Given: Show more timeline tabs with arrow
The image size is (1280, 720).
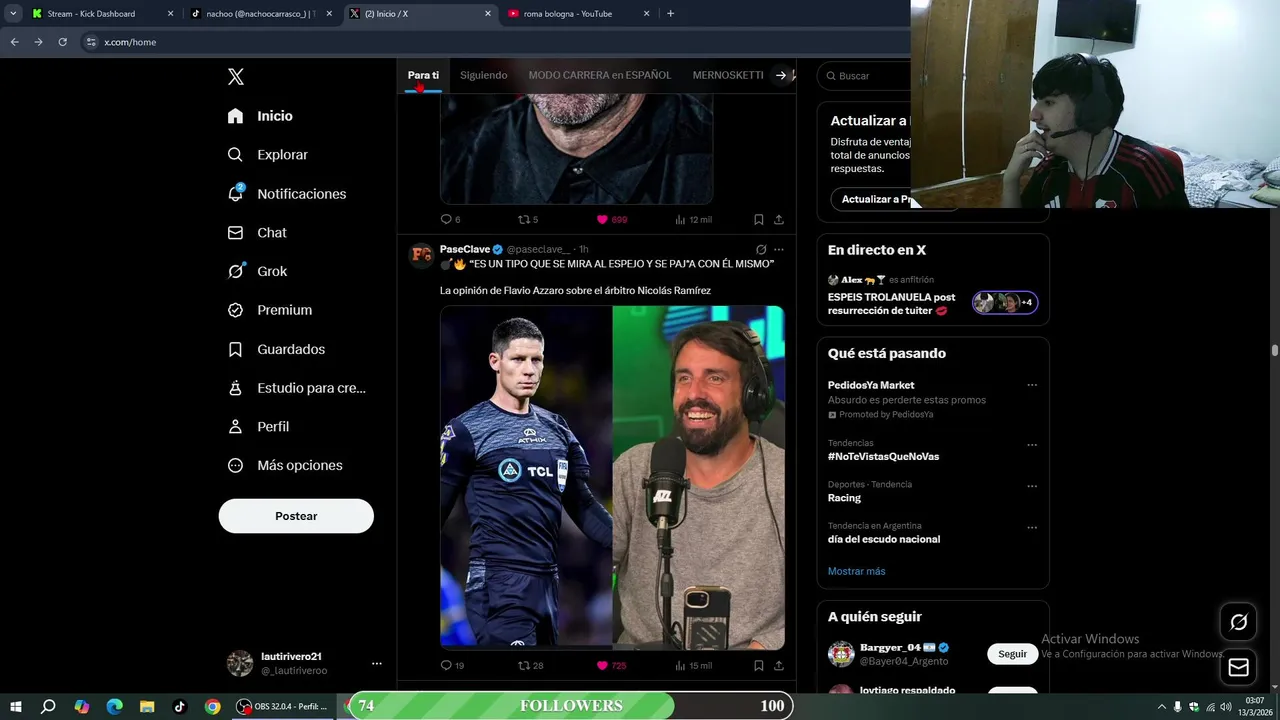Looking at the screenshot, I should tap(781, 75).
